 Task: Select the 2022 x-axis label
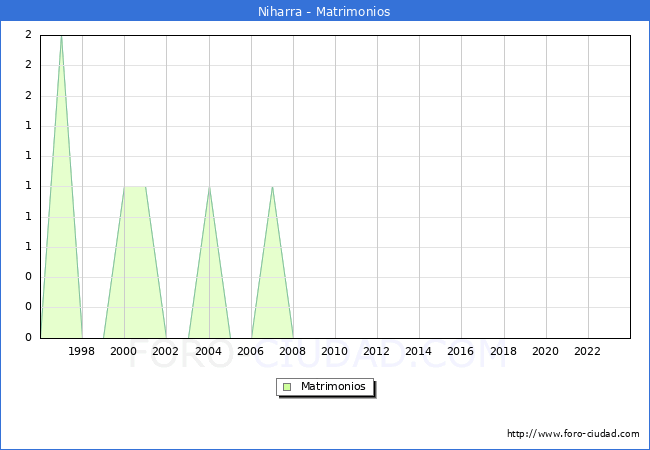pyautogui.click(x=587, y=351)
